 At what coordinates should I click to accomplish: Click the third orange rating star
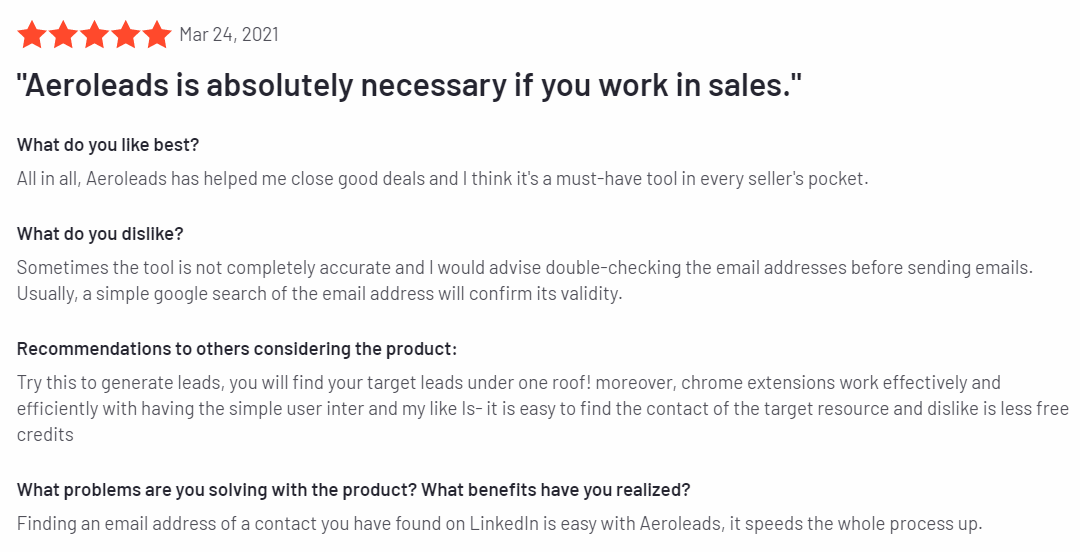tap(94, 34)
